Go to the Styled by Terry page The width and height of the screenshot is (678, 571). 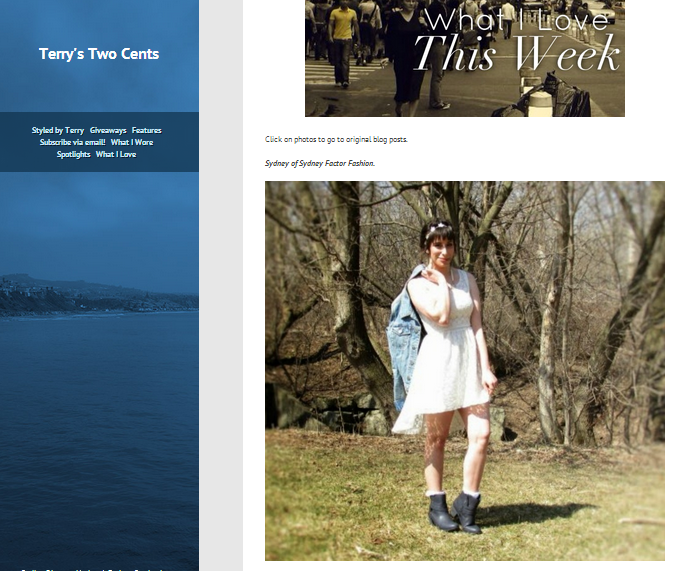tap(58, 130)
